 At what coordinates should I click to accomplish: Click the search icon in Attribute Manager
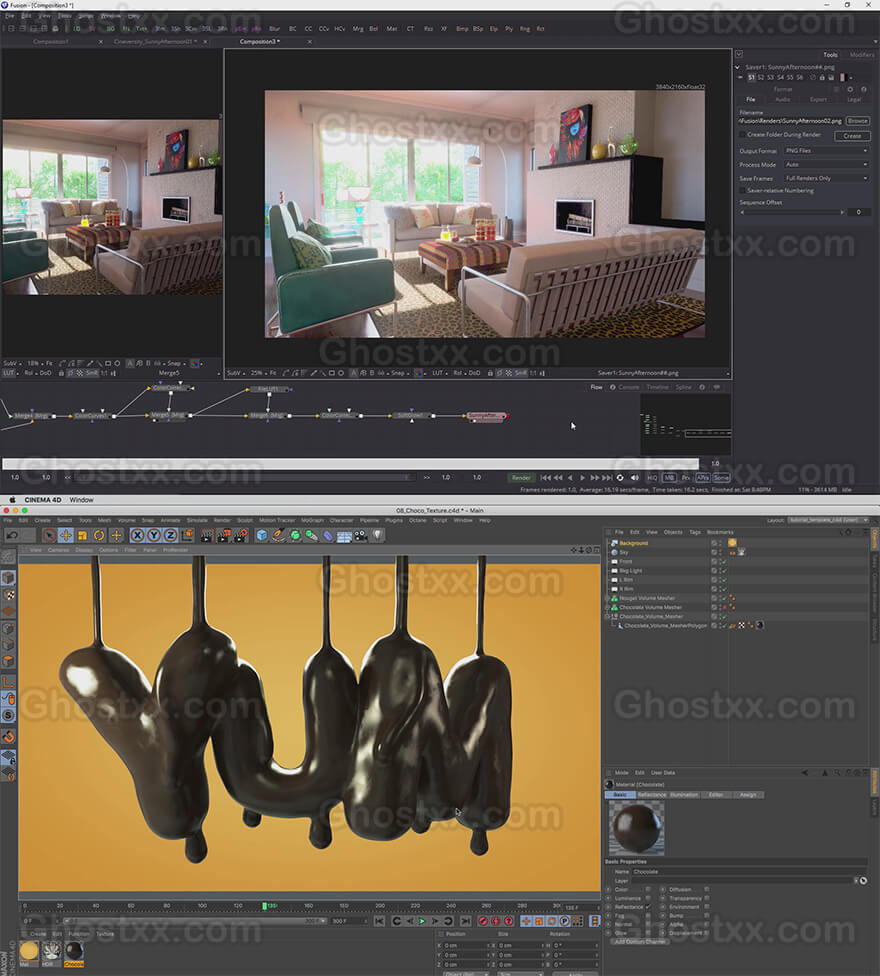coord(836,772)
